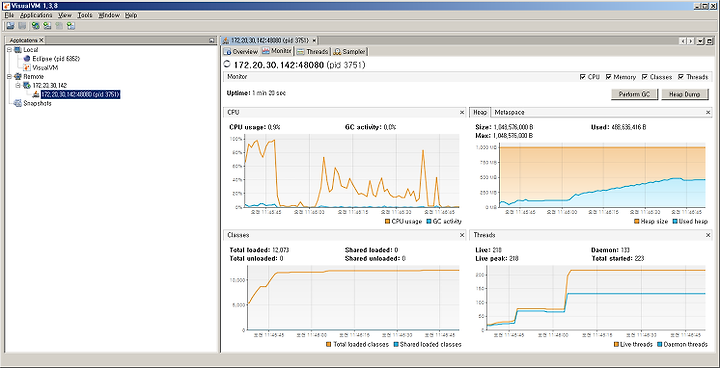Screen dimensions: 720x368
Task: Switch to the Overview tab
Action: tap(241, 51)
